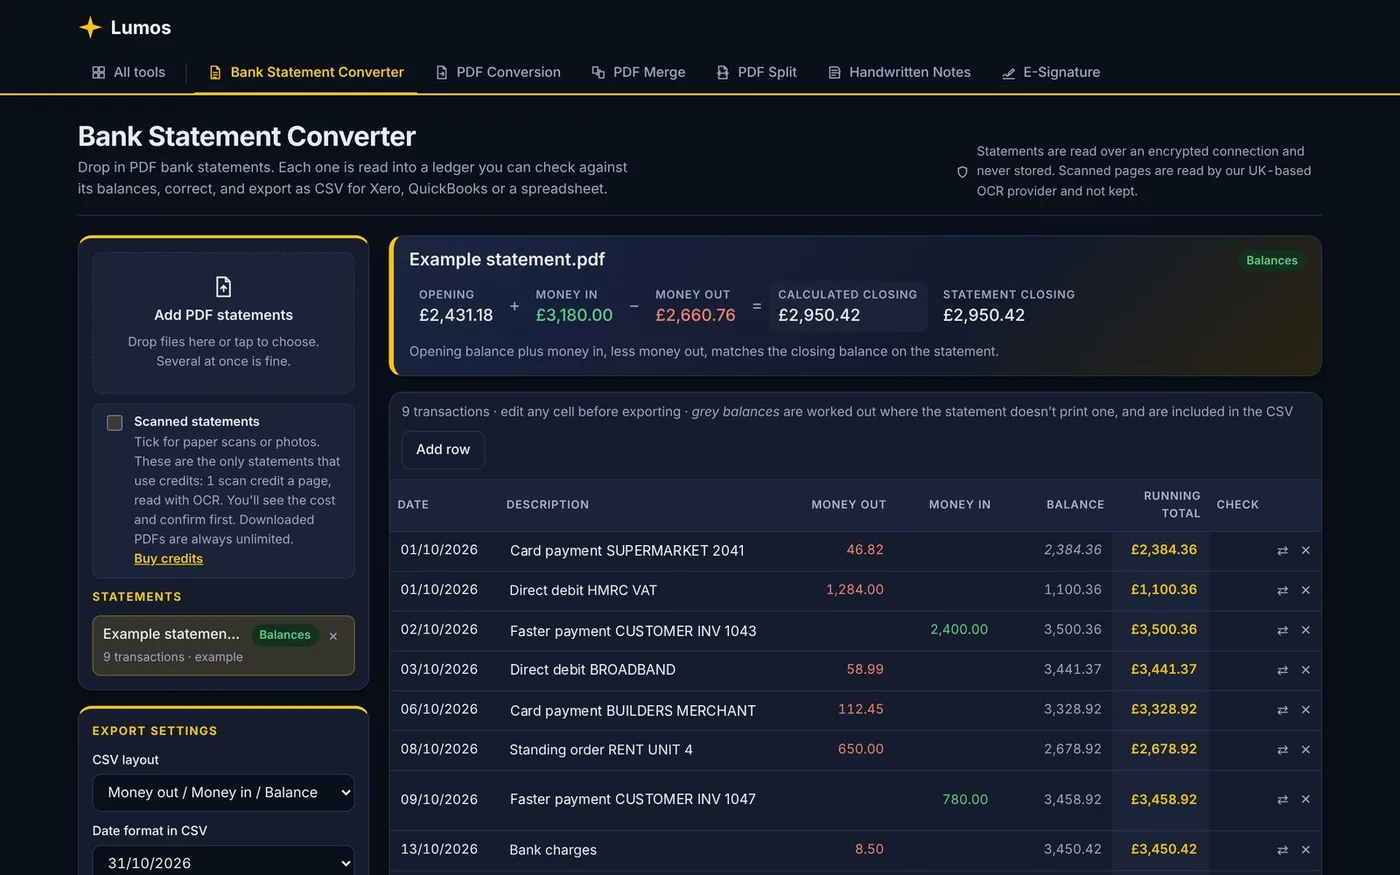1400x875 pixels.
Task: Edit the description cell 'Direct debit HMRC VAT'
Action: (583, 590)
